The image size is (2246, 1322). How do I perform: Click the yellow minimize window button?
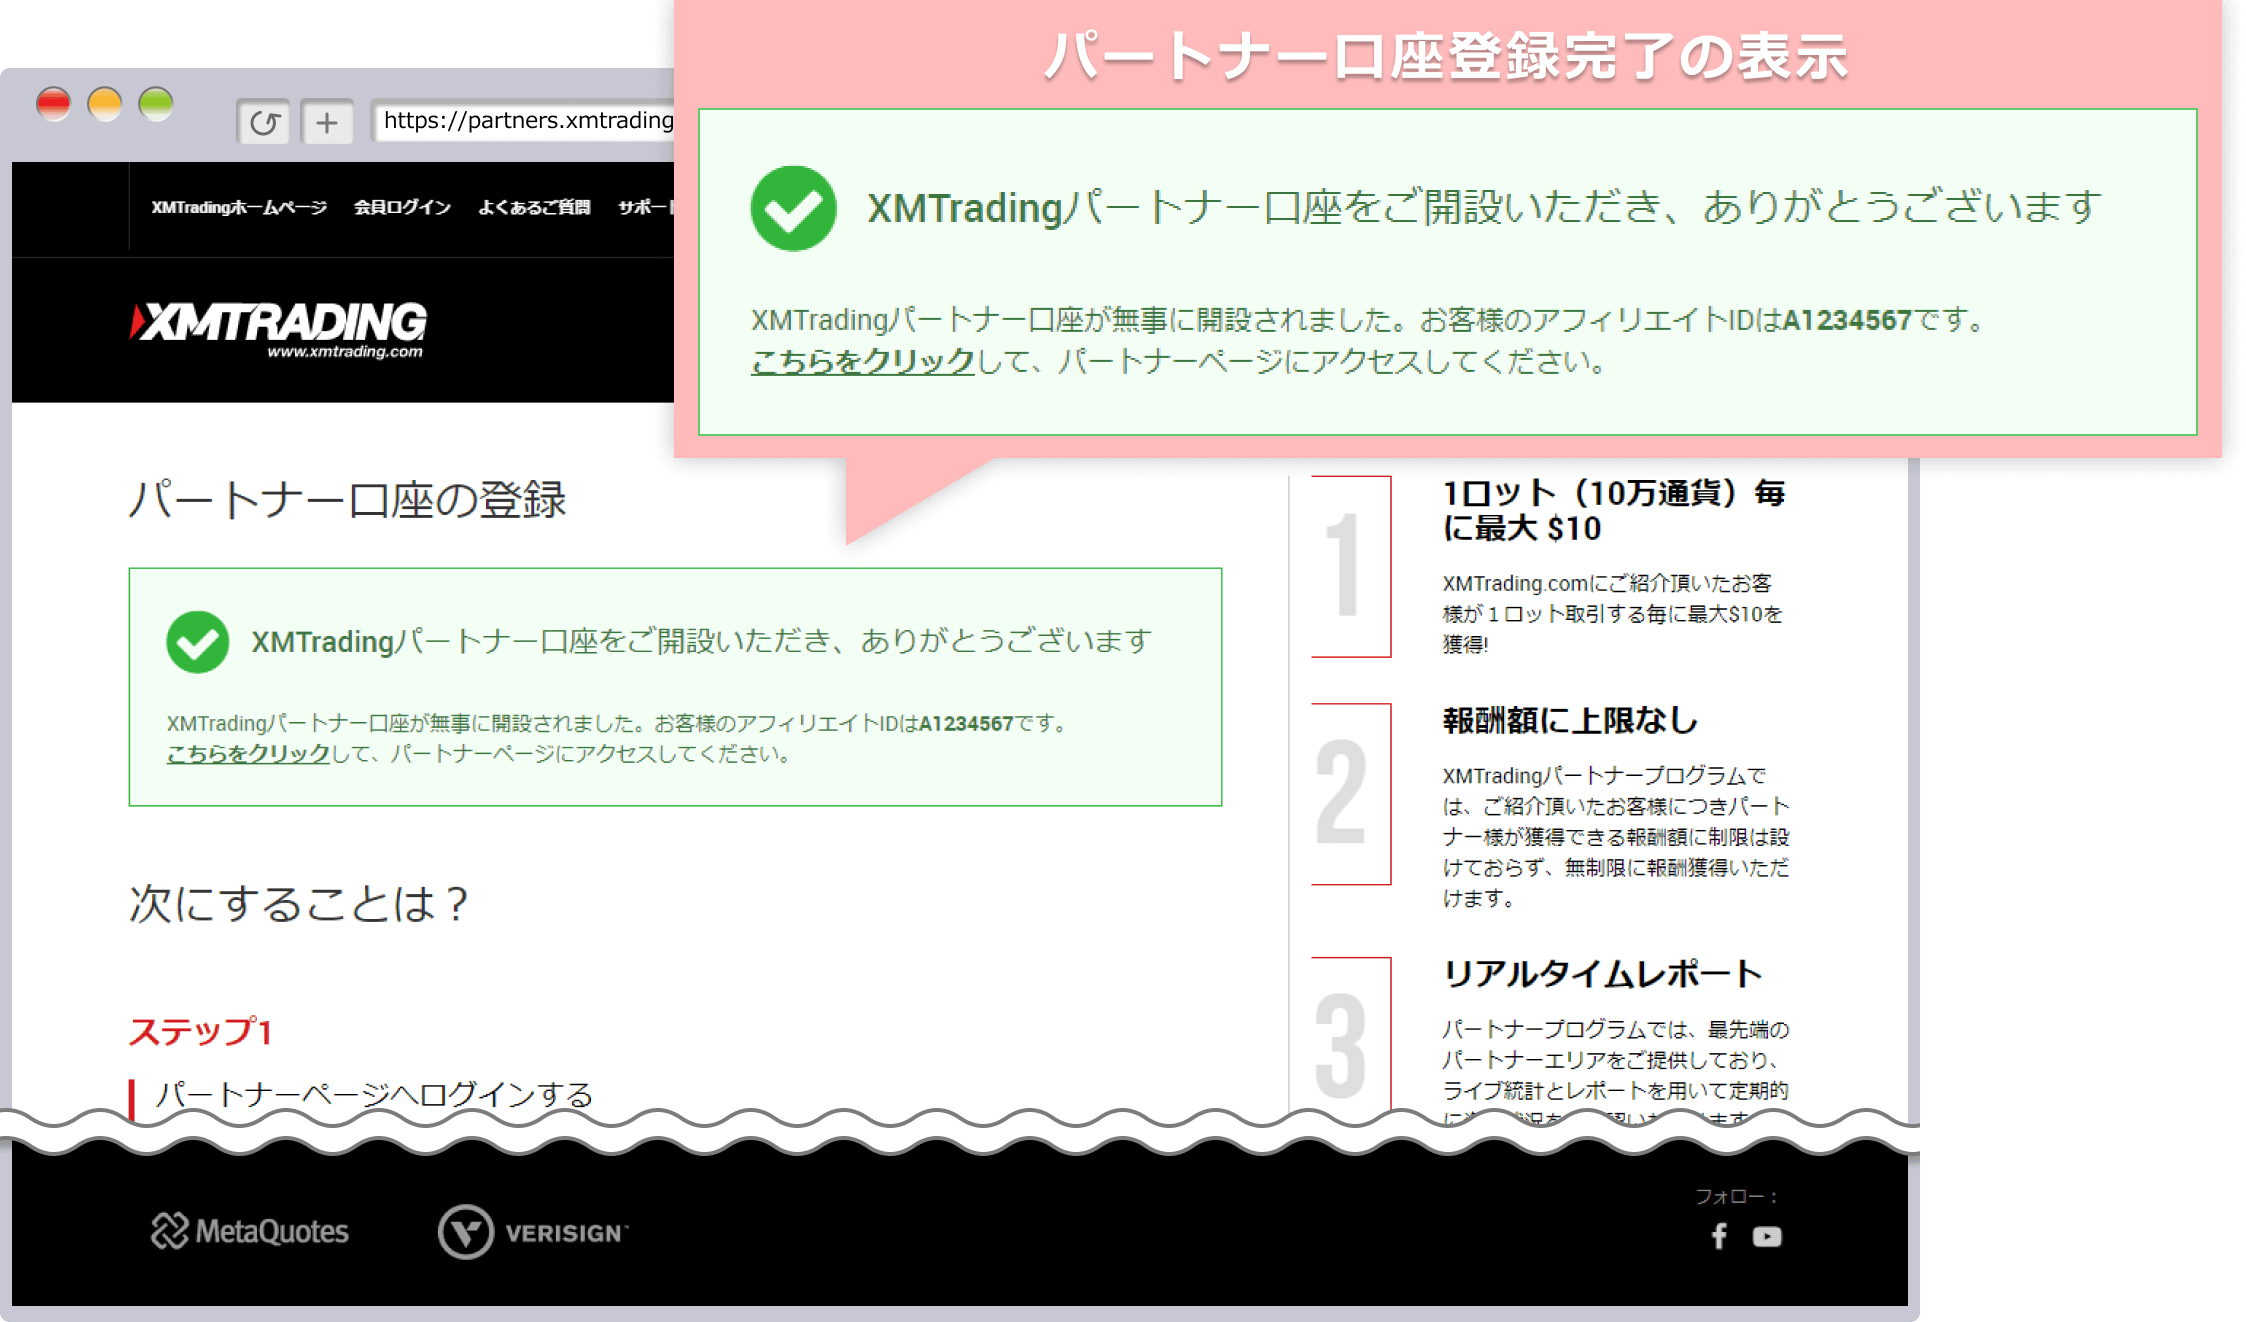click(x=104, y=103)
